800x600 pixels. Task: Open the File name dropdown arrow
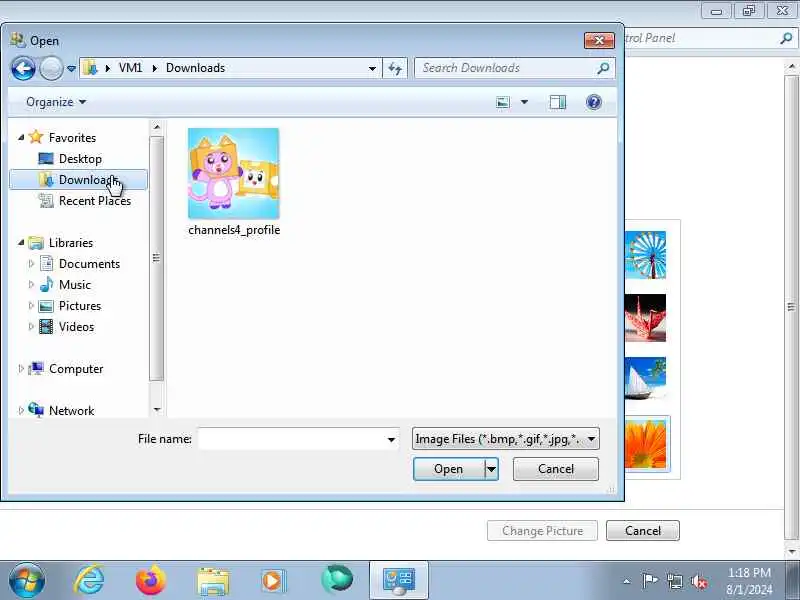391,439
